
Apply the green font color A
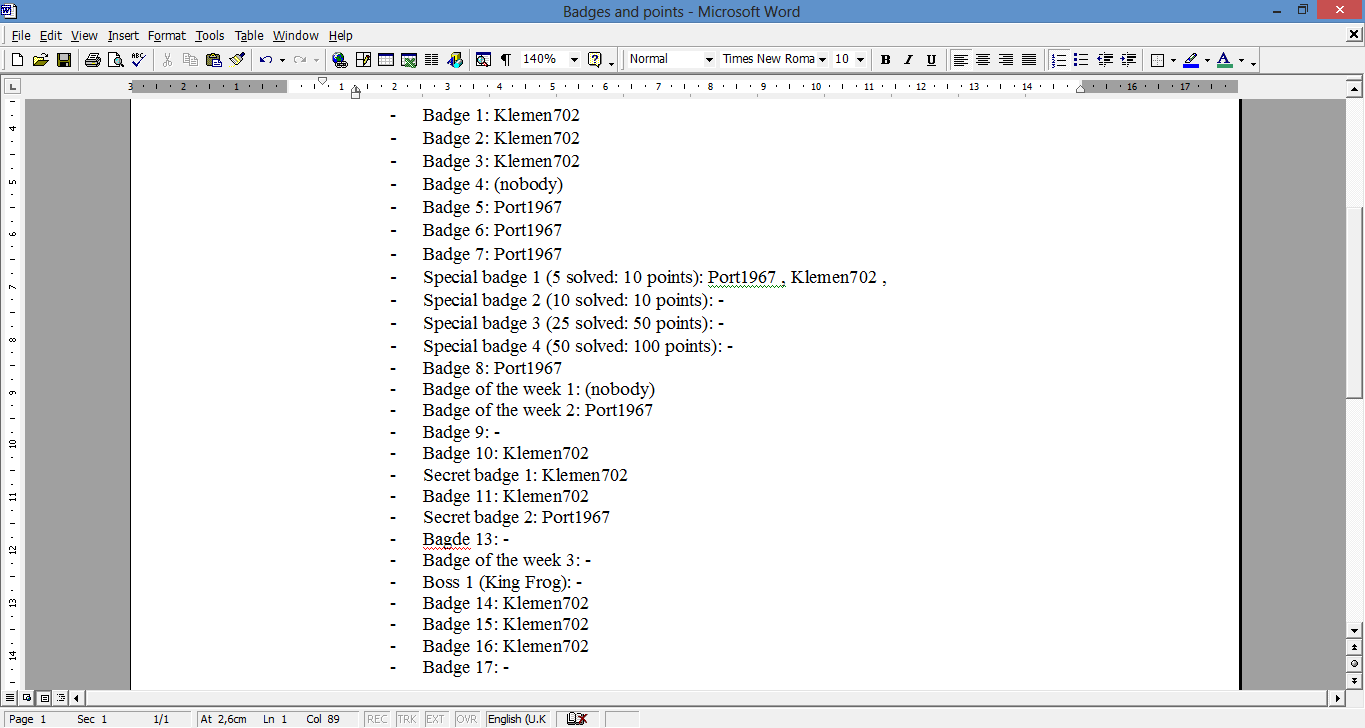point(1225,60)
